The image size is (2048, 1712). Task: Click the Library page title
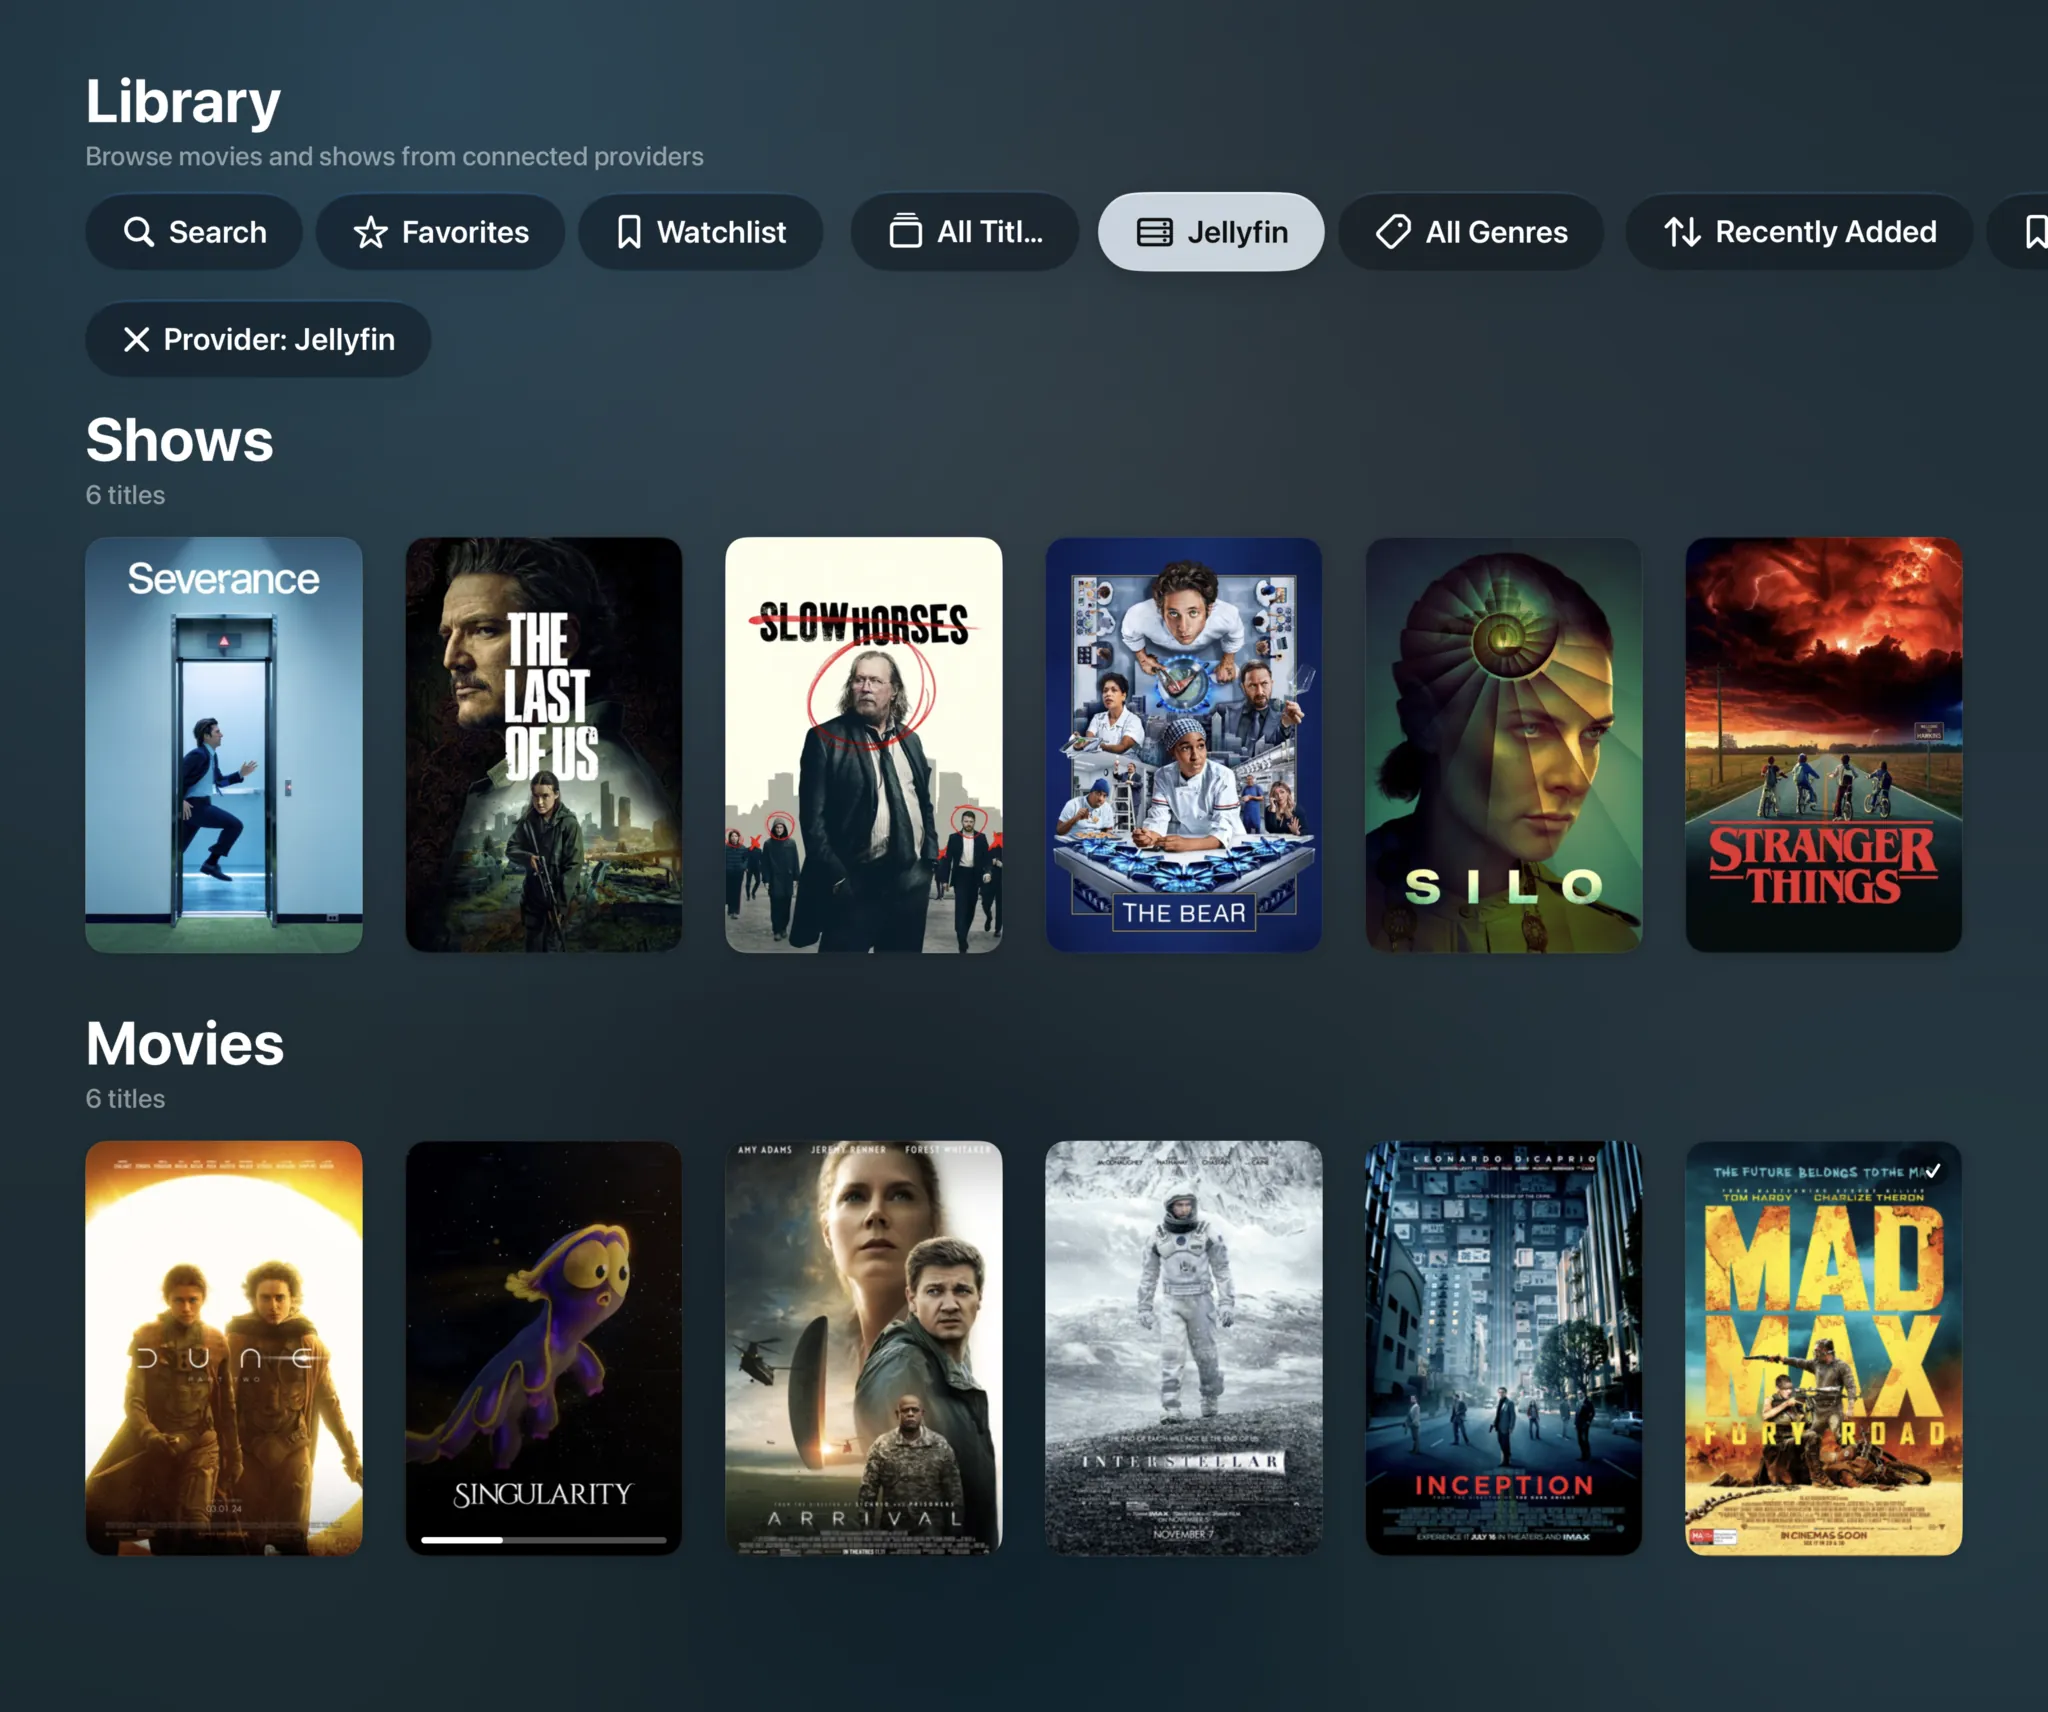pyautogui.click(x=183, y=102)
